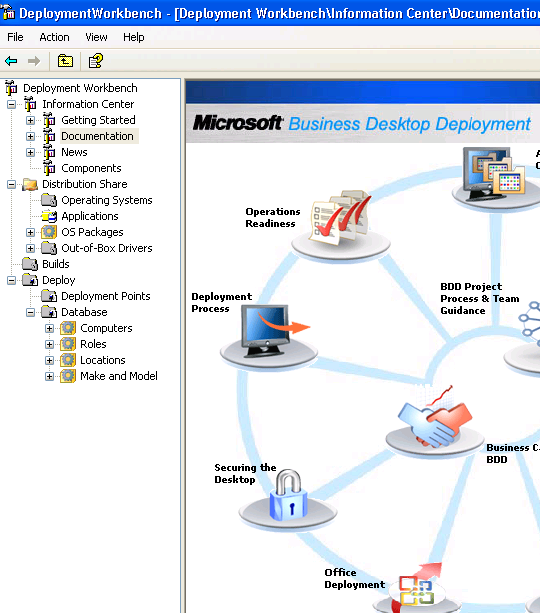Select Operating Systems in the tree
Image resolution: width=540 pixels, height=613 pixels.
click(x=107, y=200)
